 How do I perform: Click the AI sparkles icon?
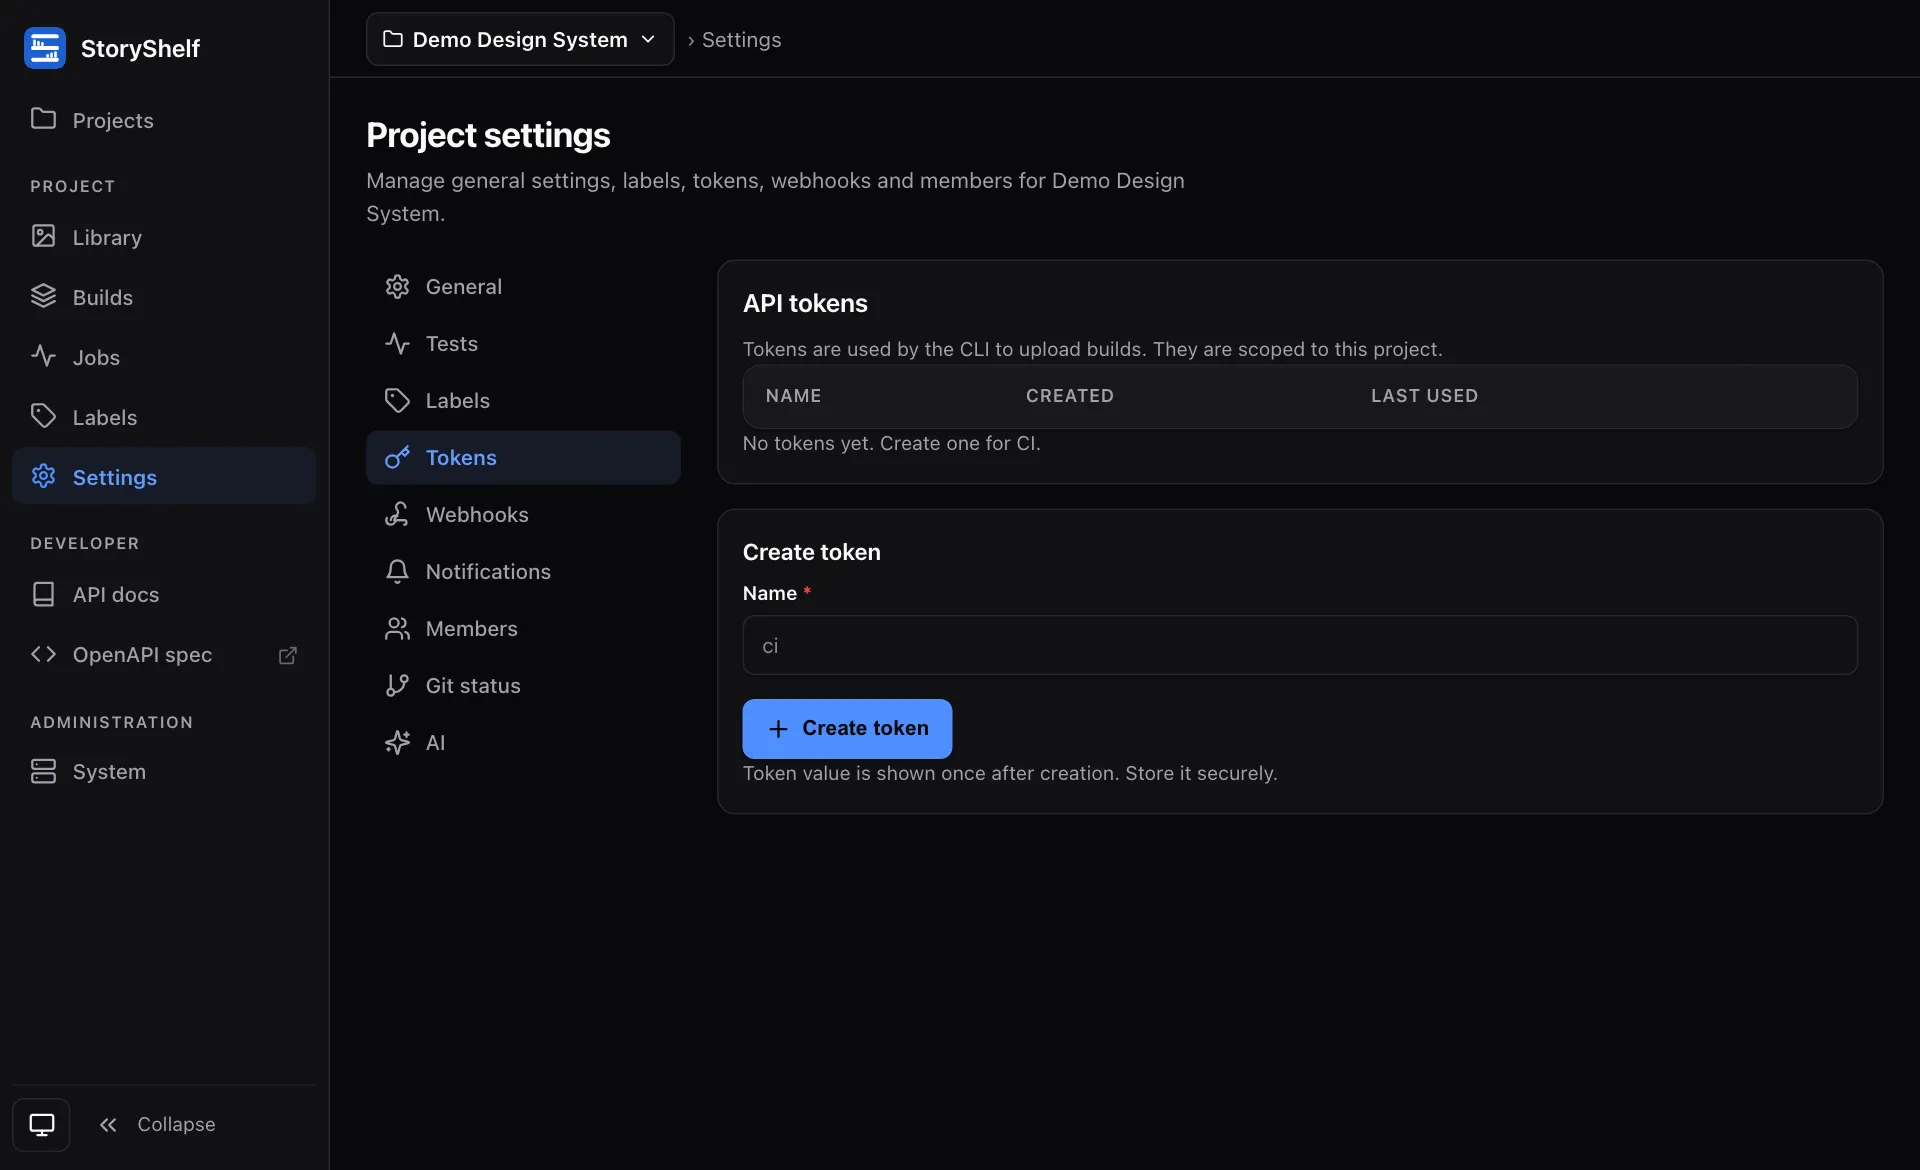tap(397, 742)
